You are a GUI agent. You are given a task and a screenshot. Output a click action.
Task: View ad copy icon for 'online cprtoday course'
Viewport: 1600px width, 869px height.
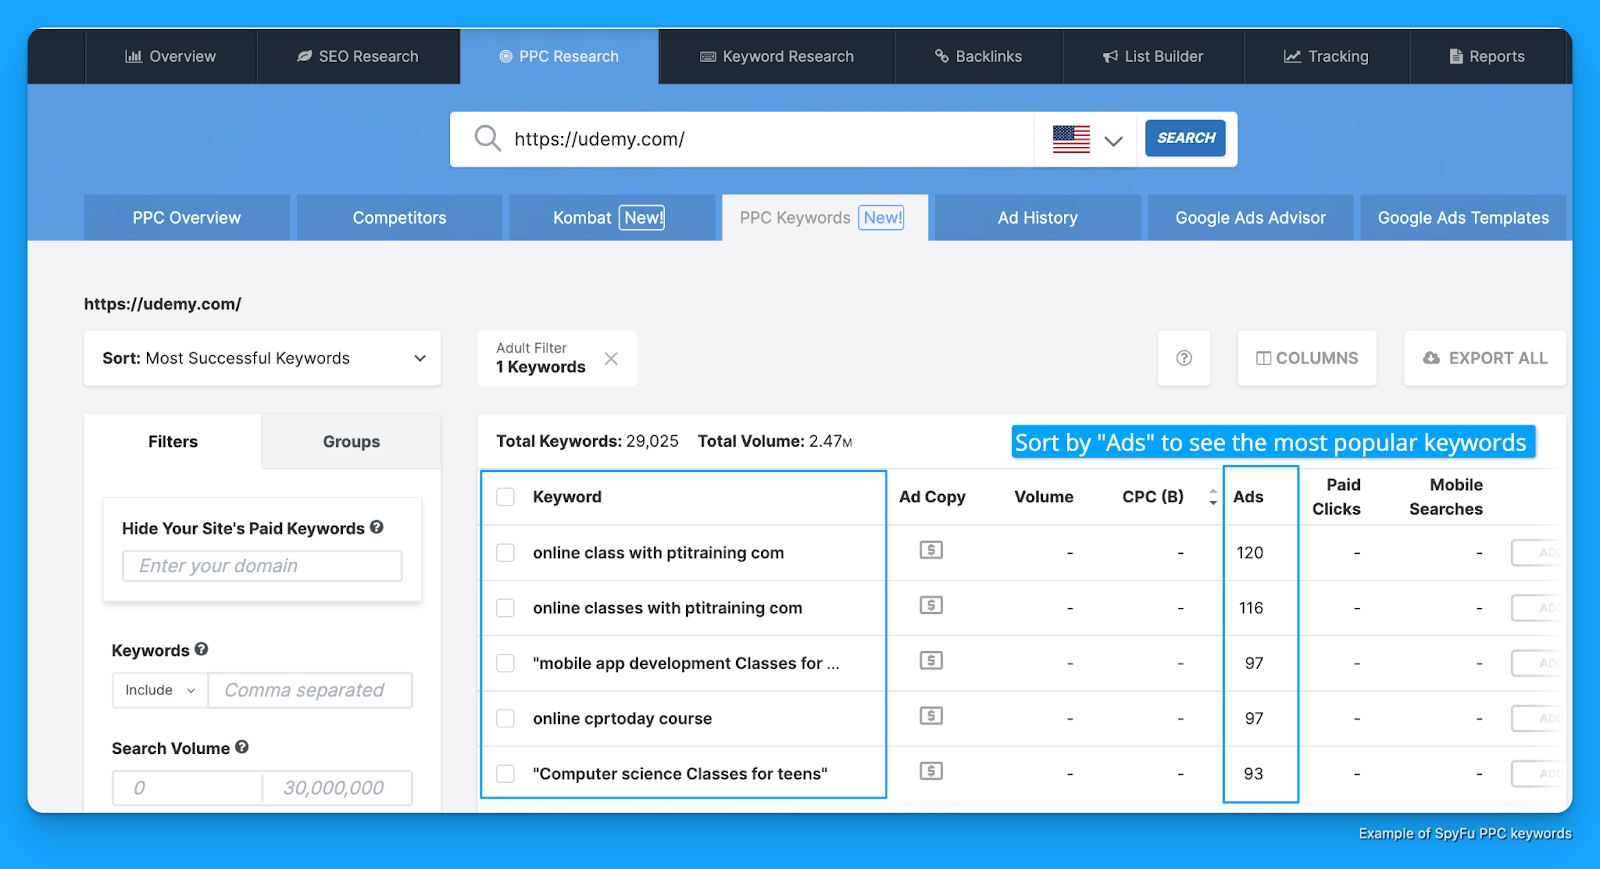[931, 716]
